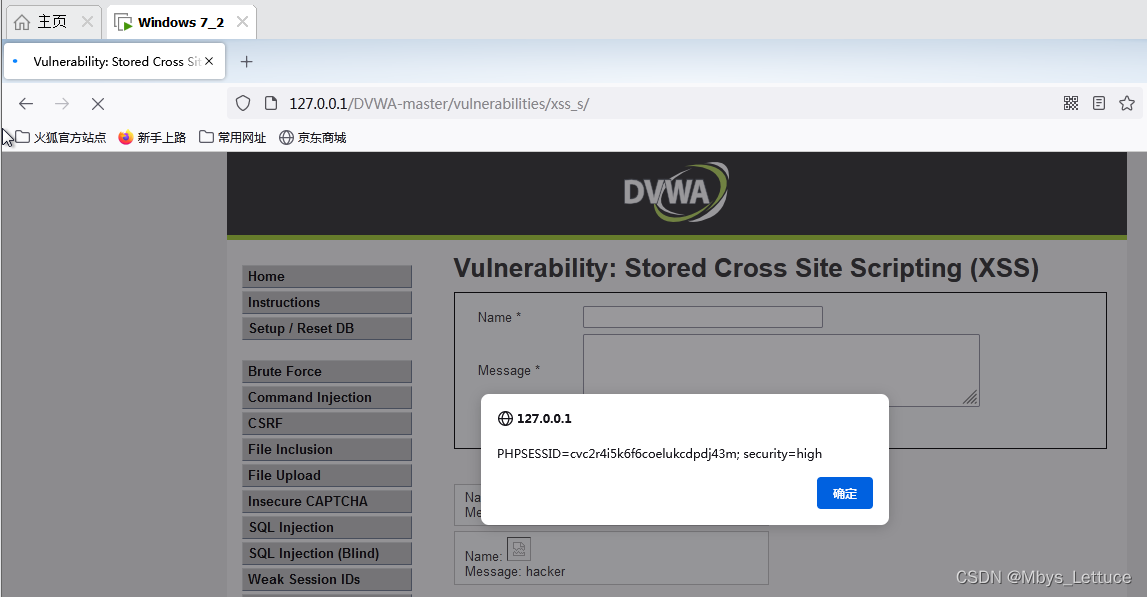Screen dimensions: 1147x597
Task: Open Setup / Reset DB page
Action: point(327,328)
